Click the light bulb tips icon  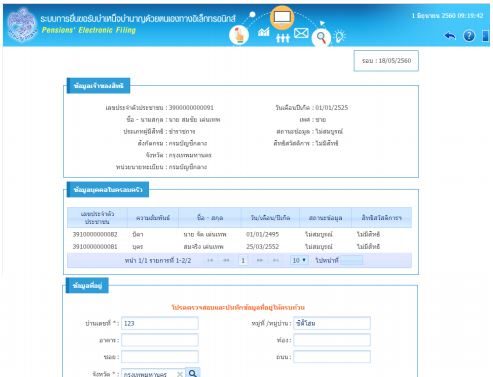pyautogui.click(x=340, y=36)
